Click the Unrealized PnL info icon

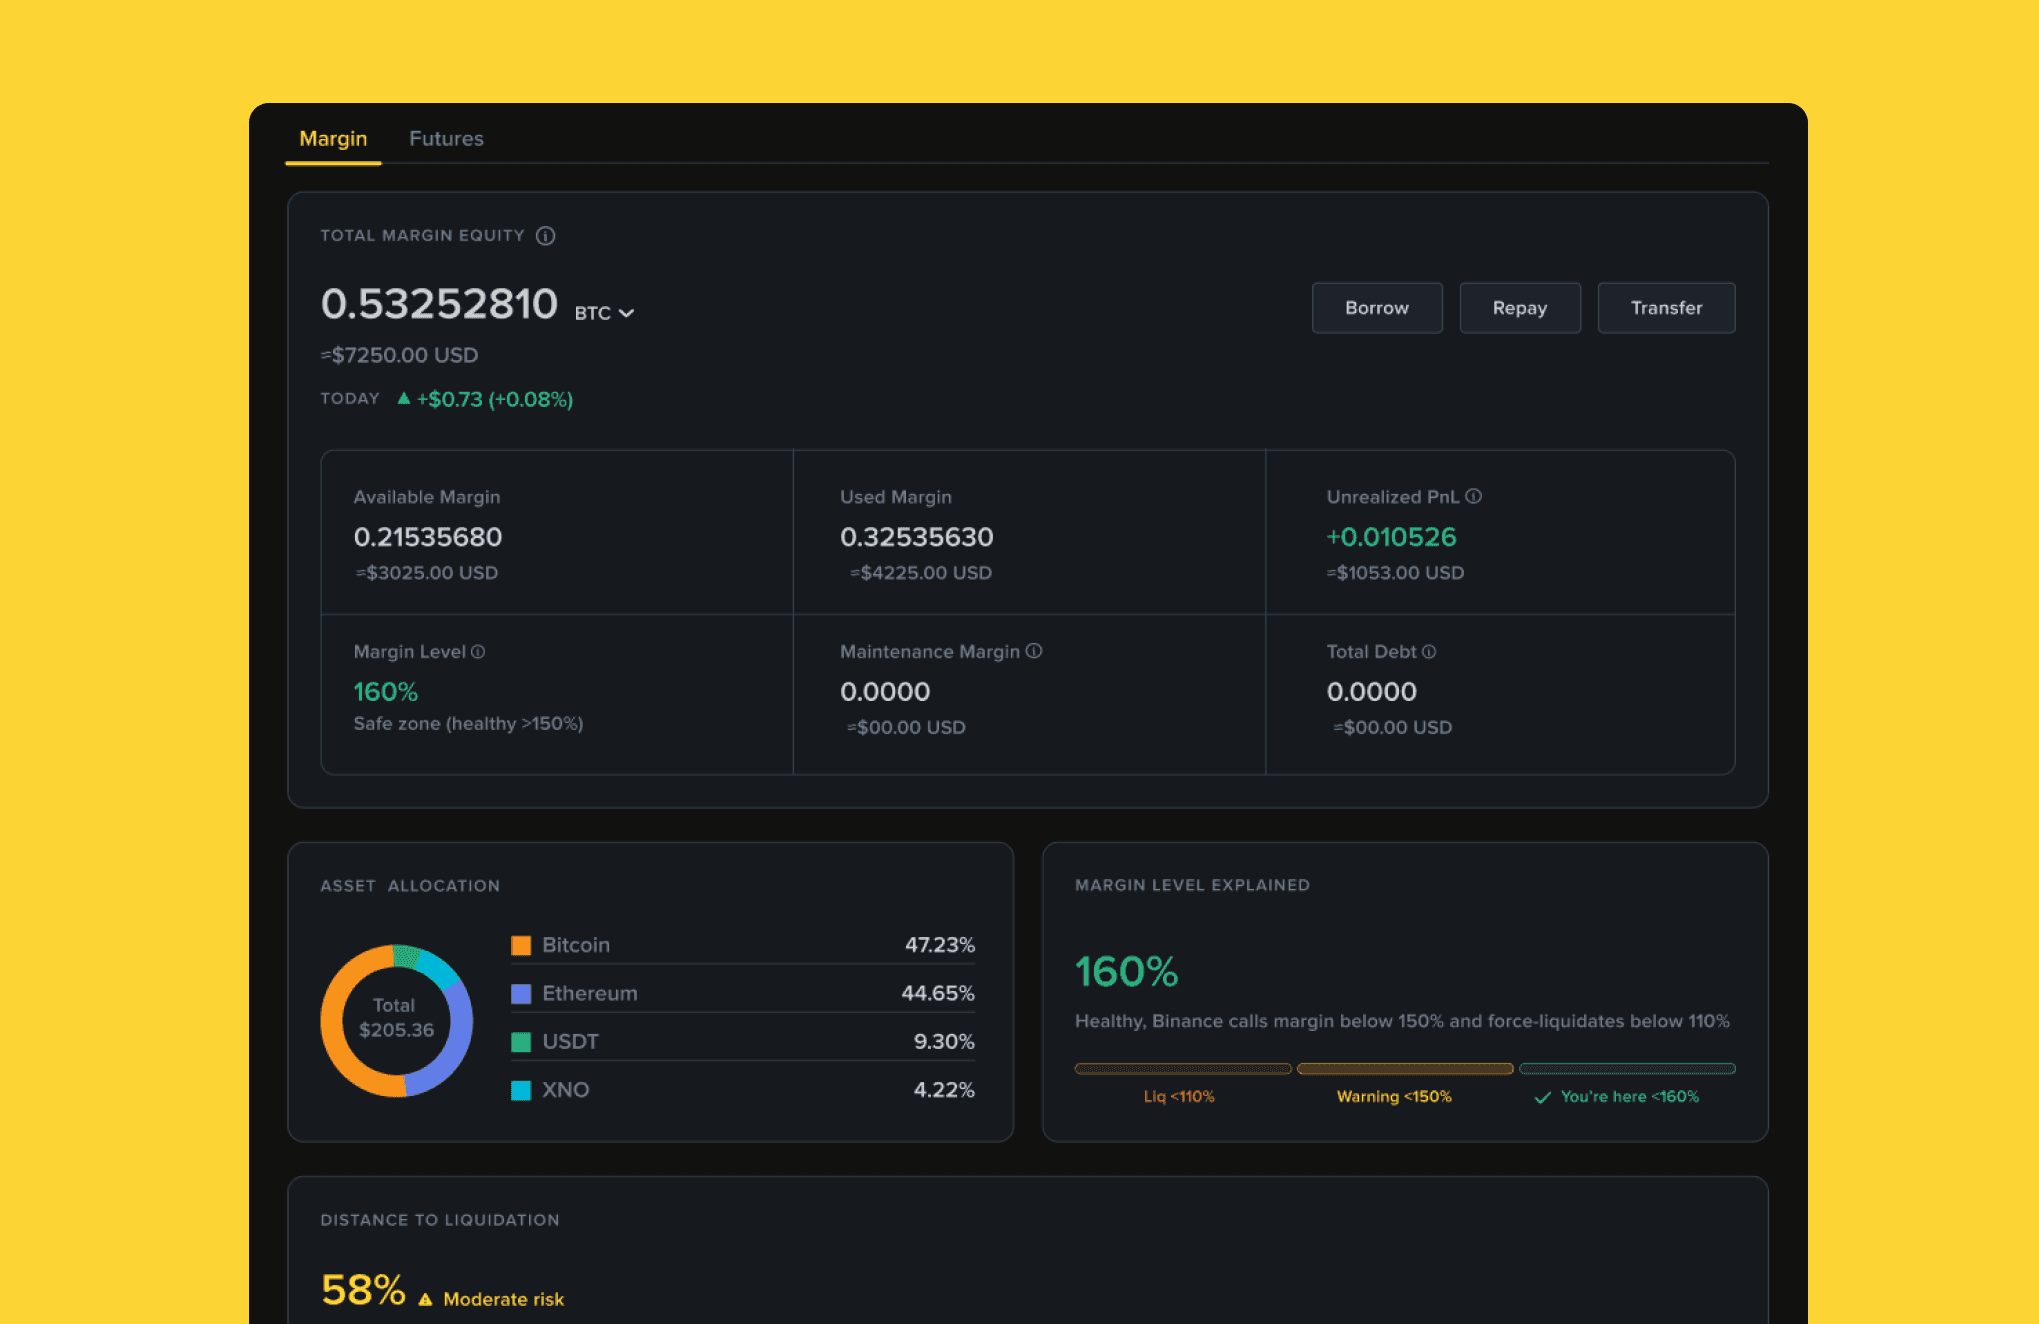click(1473, 496)
